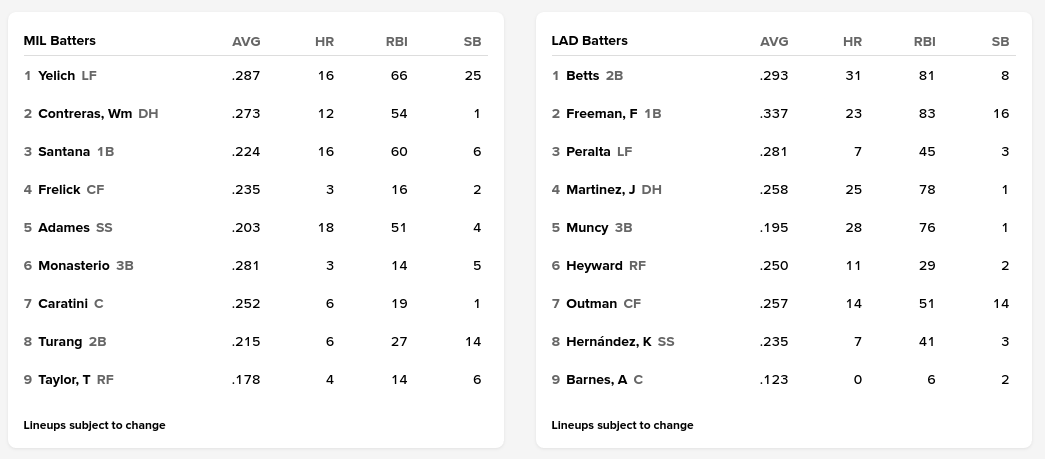Select Outman in the LAD lineup
This screenshot has height=459, width=1045.
(591, 303)
